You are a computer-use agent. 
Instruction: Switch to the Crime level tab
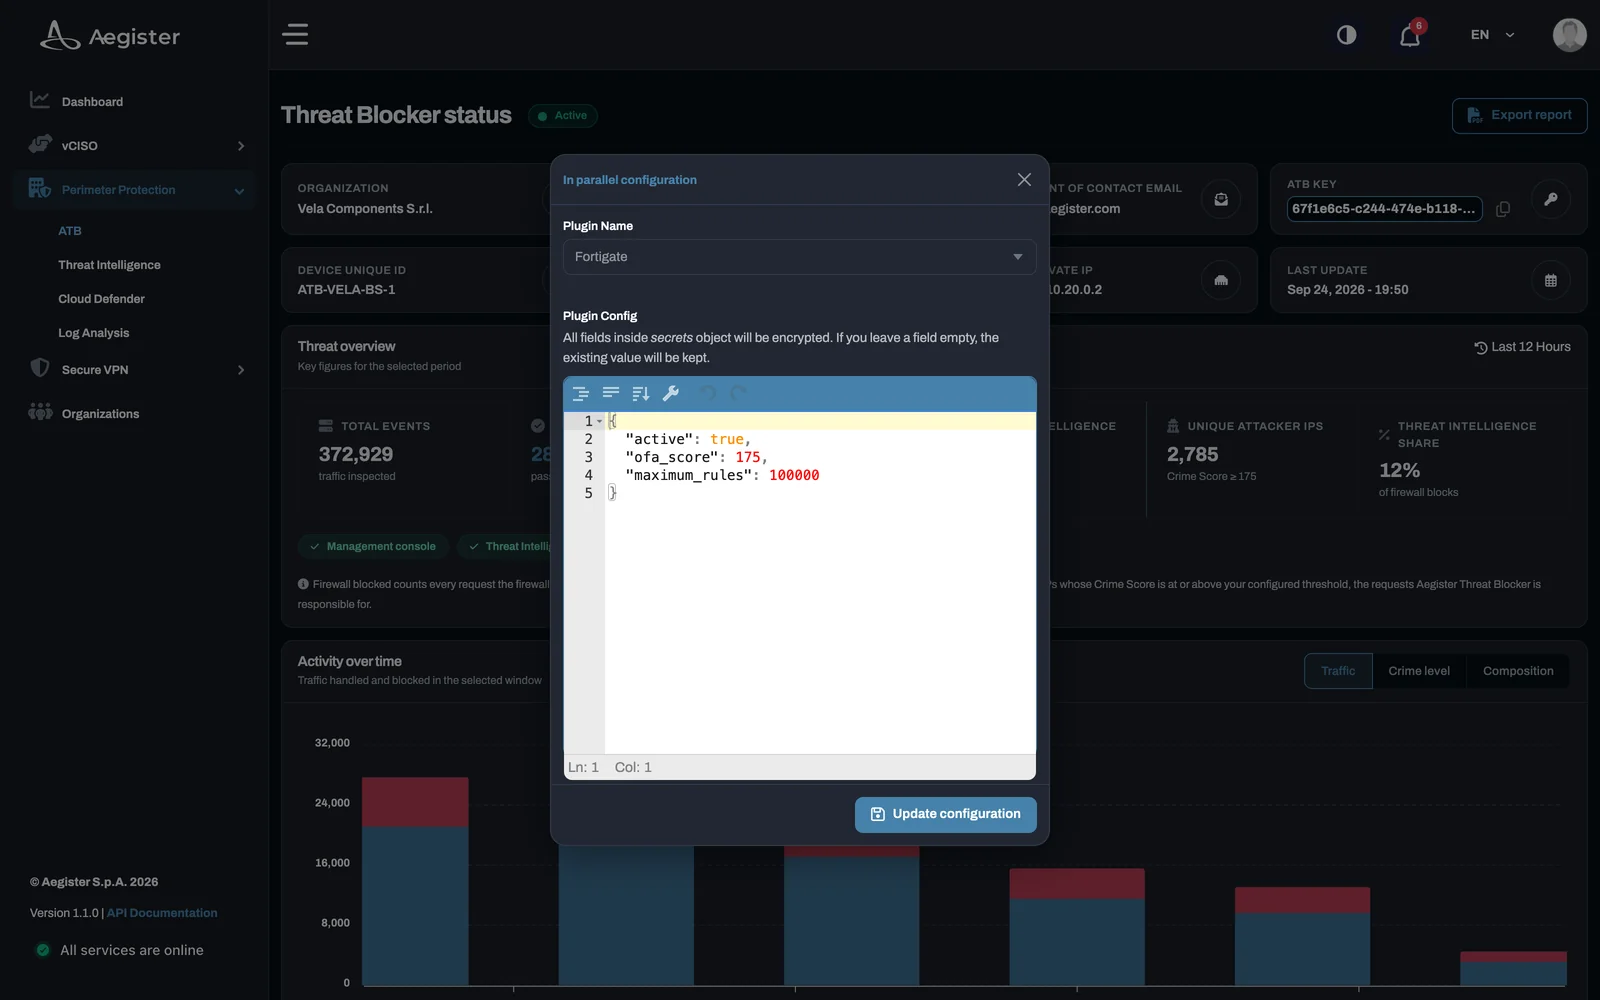pos(1419,671)
